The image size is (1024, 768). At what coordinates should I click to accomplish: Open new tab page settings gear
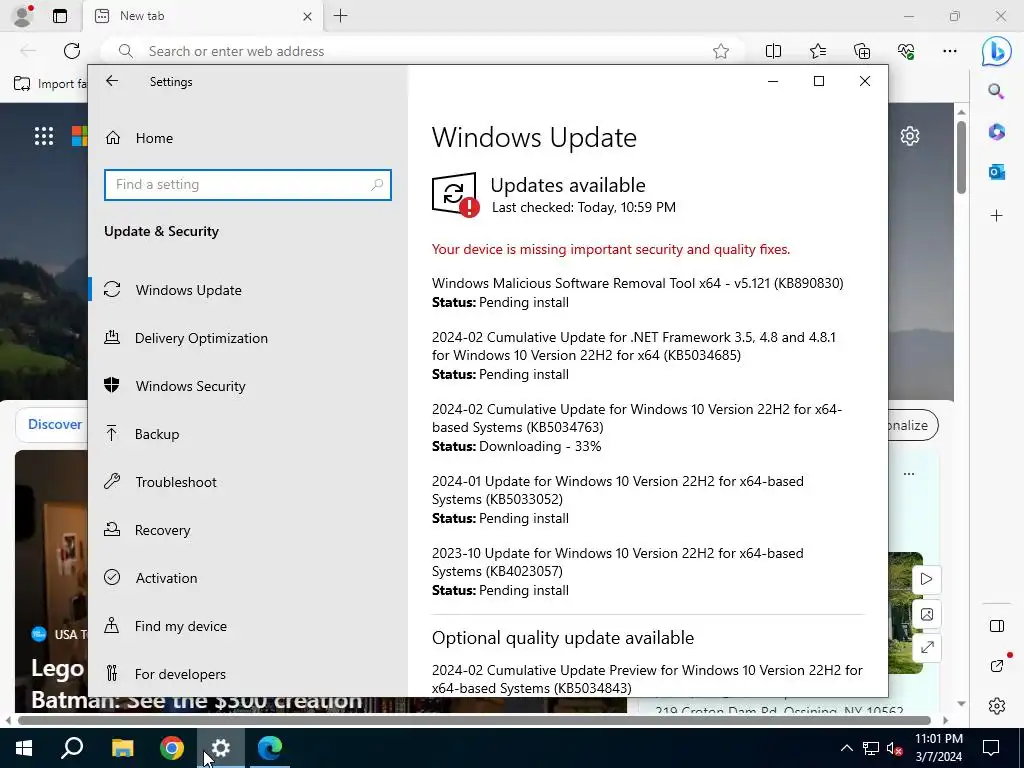(910, 136)
